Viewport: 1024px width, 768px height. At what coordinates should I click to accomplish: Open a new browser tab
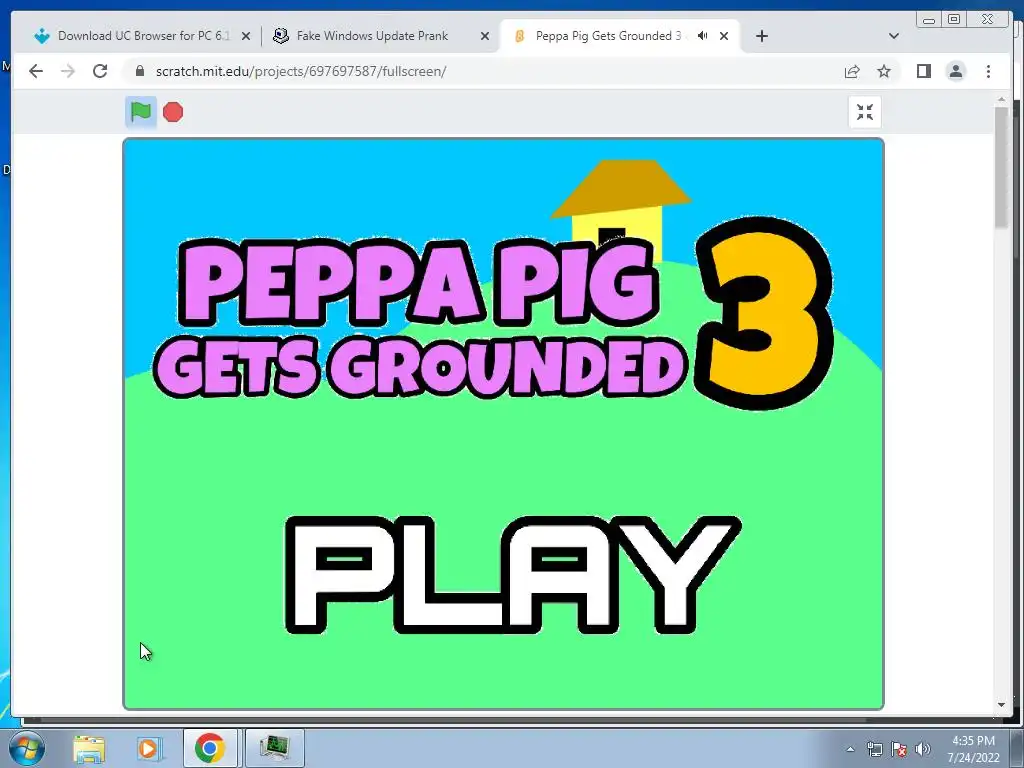coord(761,36)
